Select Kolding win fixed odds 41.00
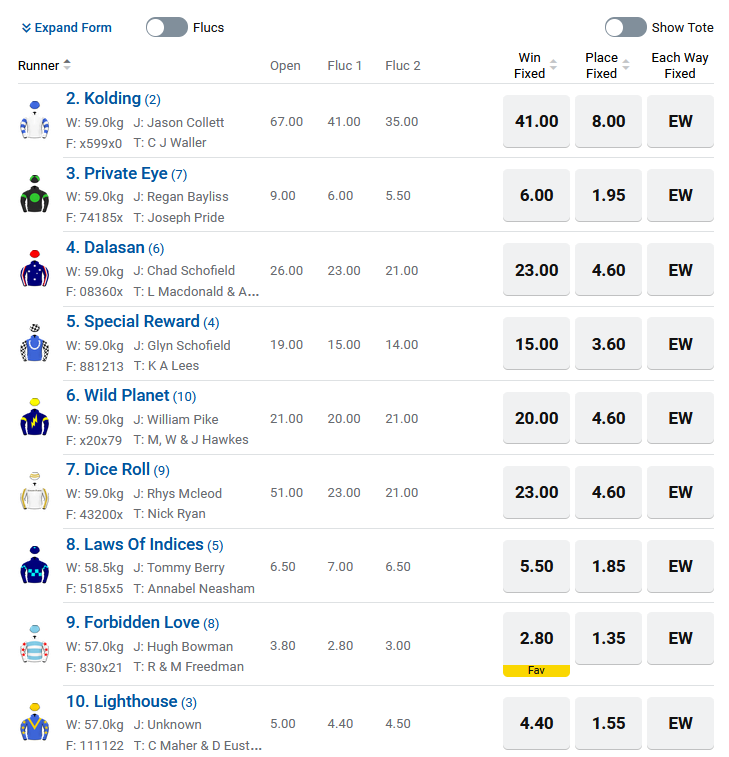The height and width of the screenshot is (757, 729). (536, 122)
